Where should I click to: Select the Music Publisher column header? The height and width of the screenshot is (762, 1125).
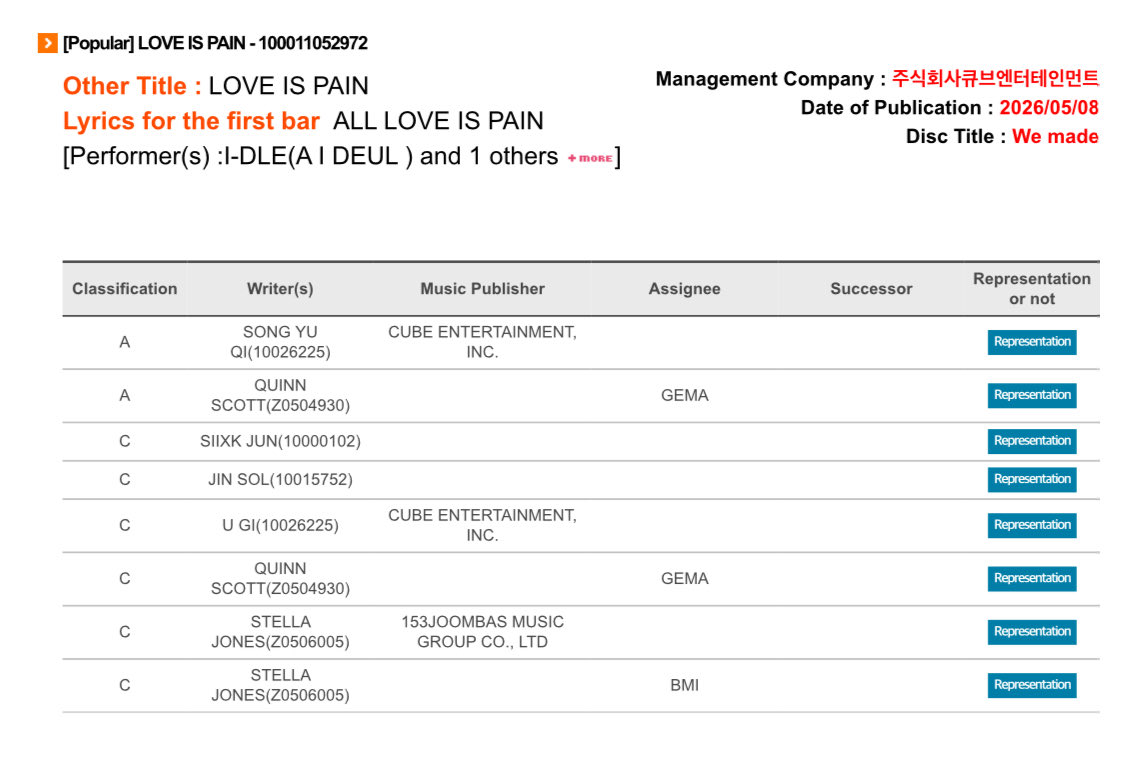click(x=482, y=289)
